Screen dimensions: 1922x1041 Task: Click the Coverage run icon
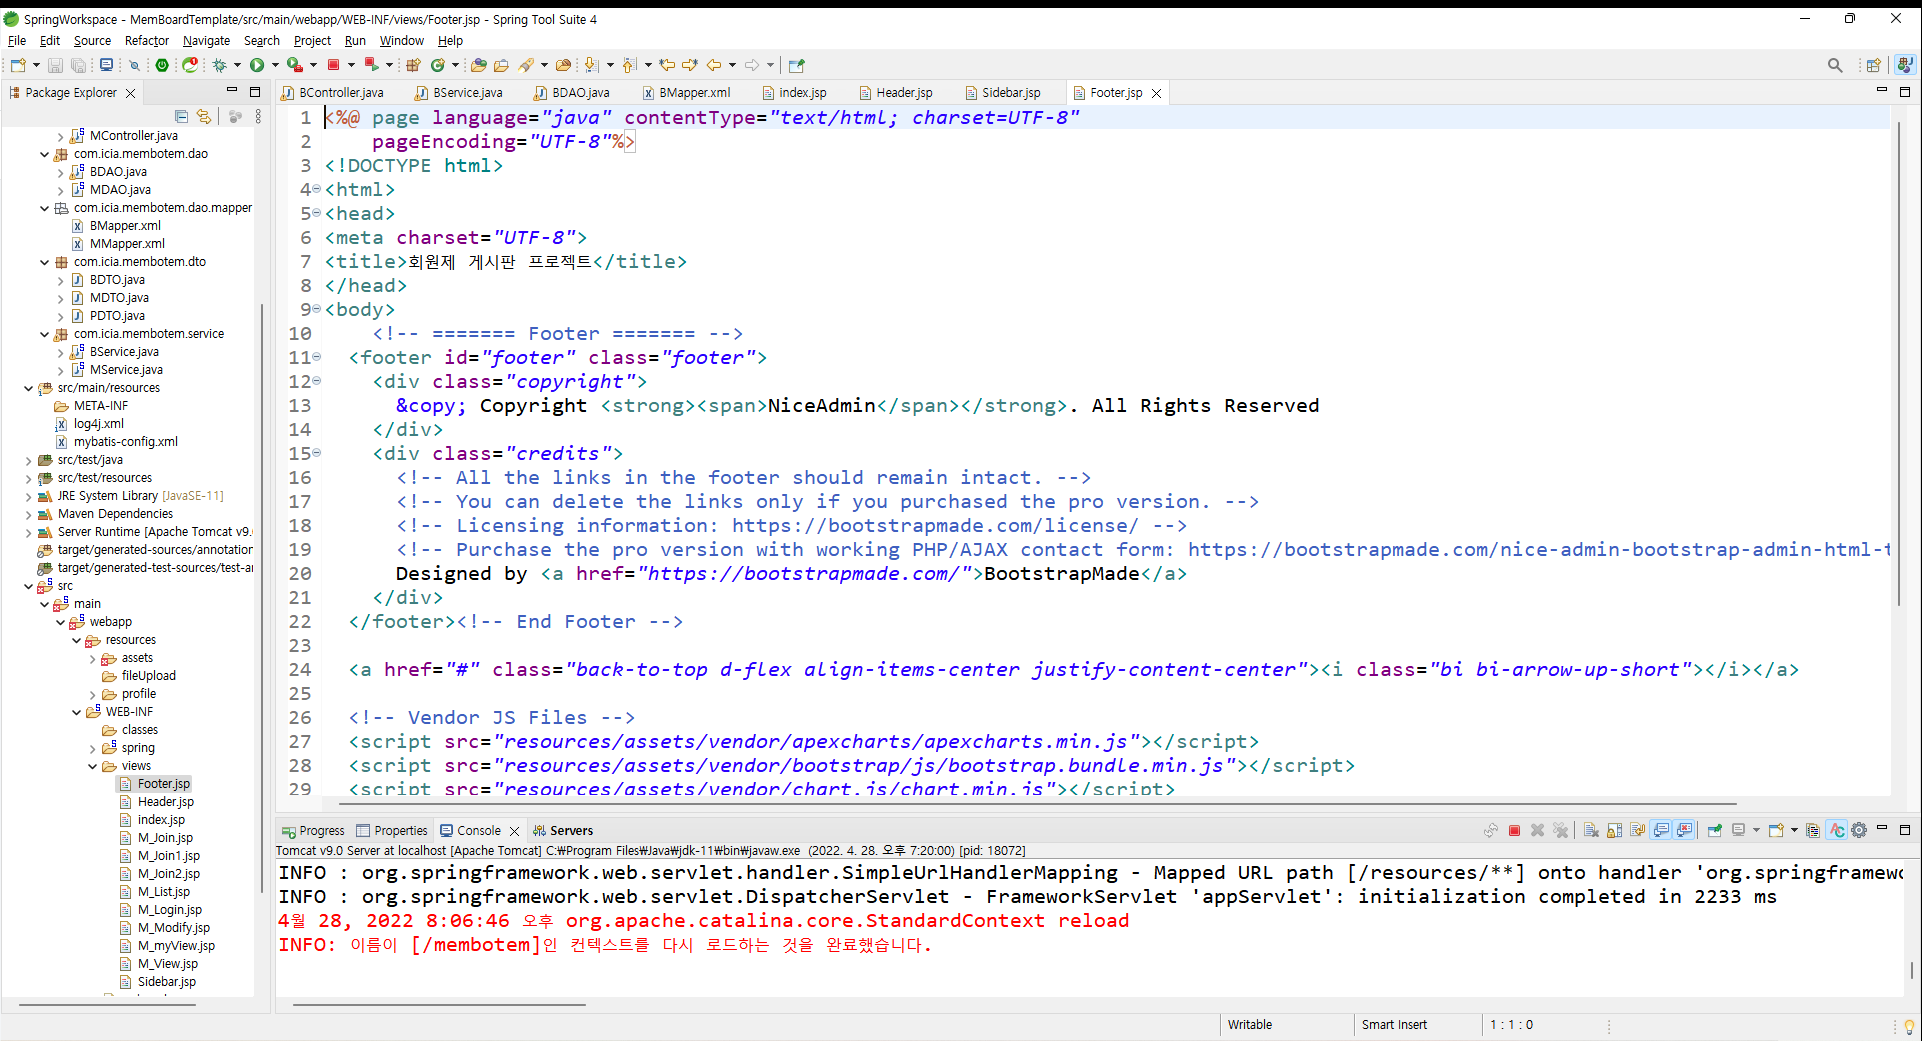tap(295, 65)
